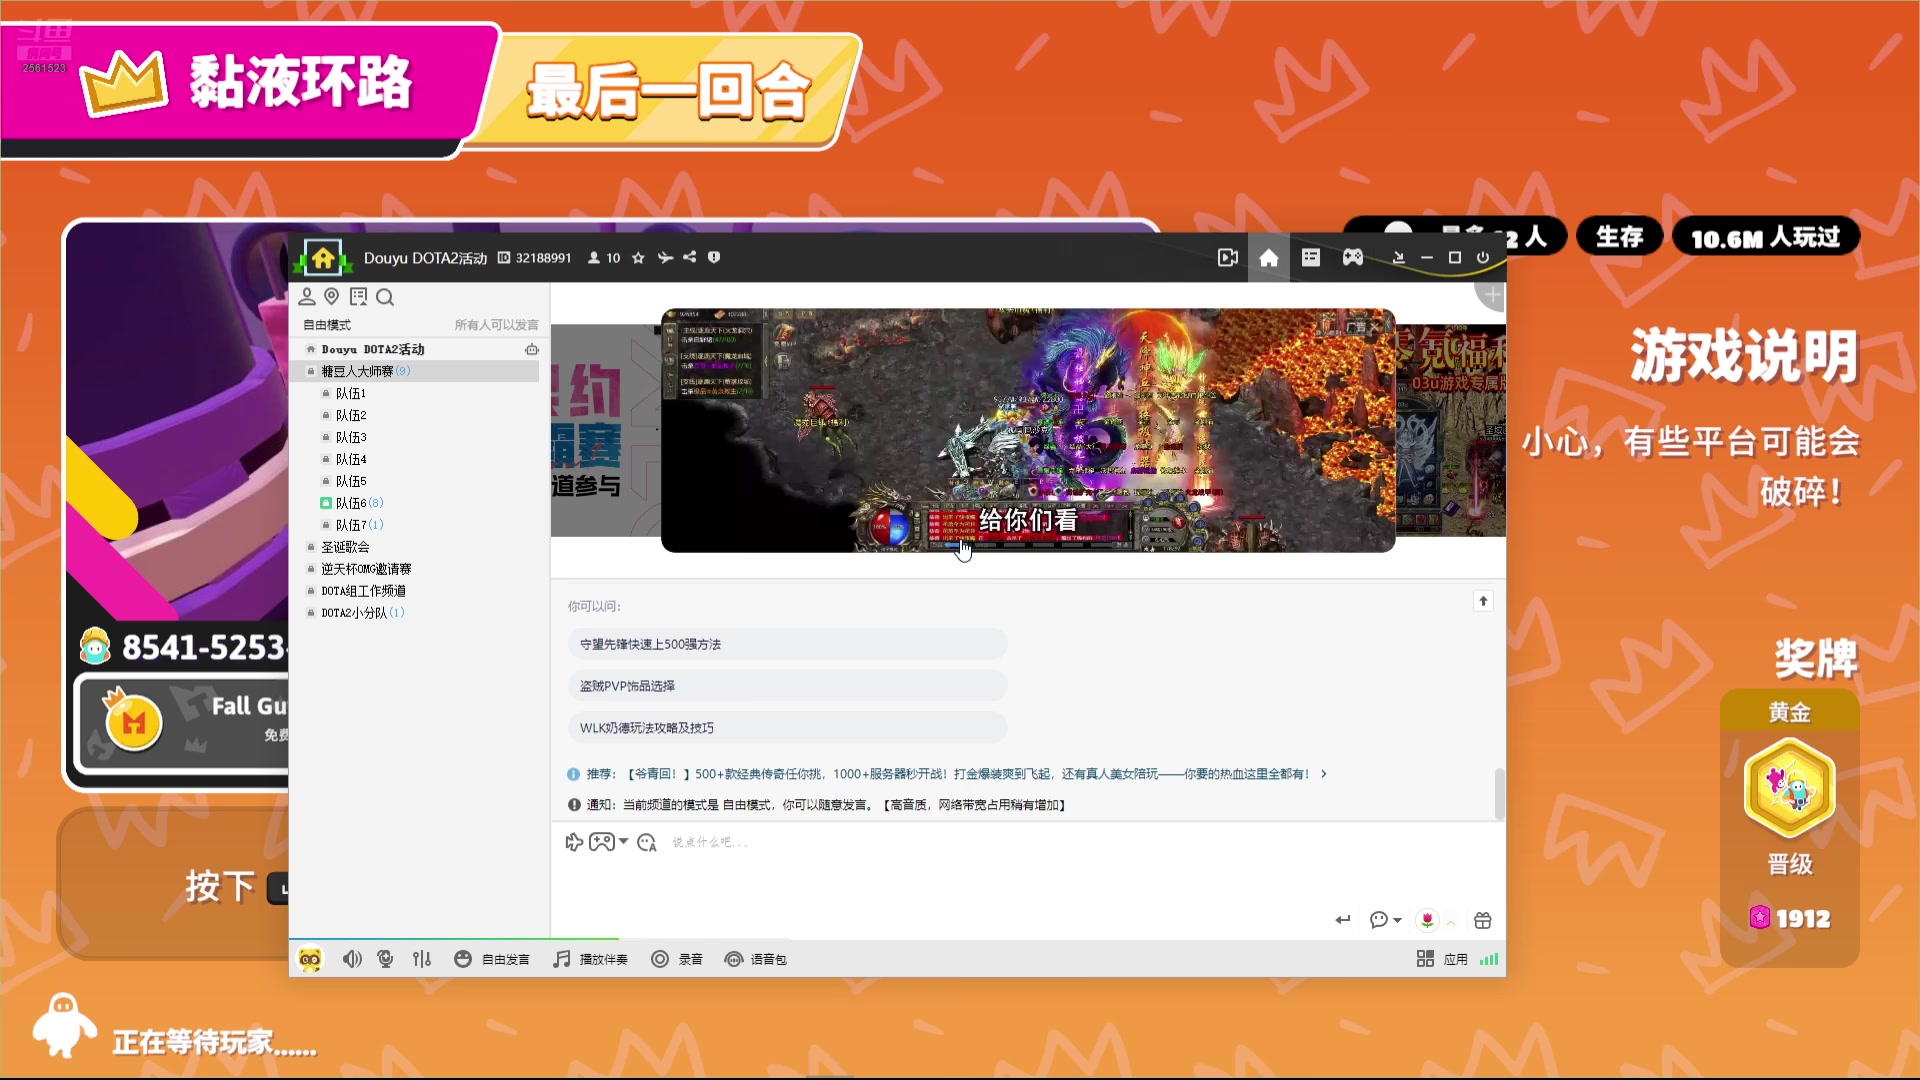Open the DOTA组工作频道 channel
This screenshot has width=1920, height=1080.
coord(363,591)
